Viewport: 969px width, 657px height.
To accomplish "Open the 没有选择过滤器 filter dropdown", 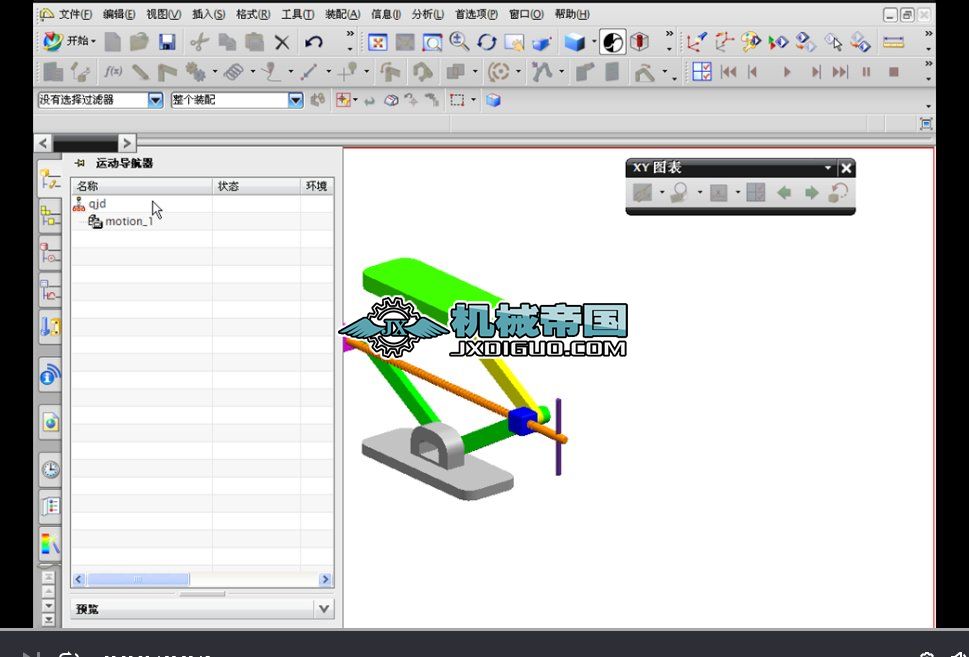I will point(156,100).
